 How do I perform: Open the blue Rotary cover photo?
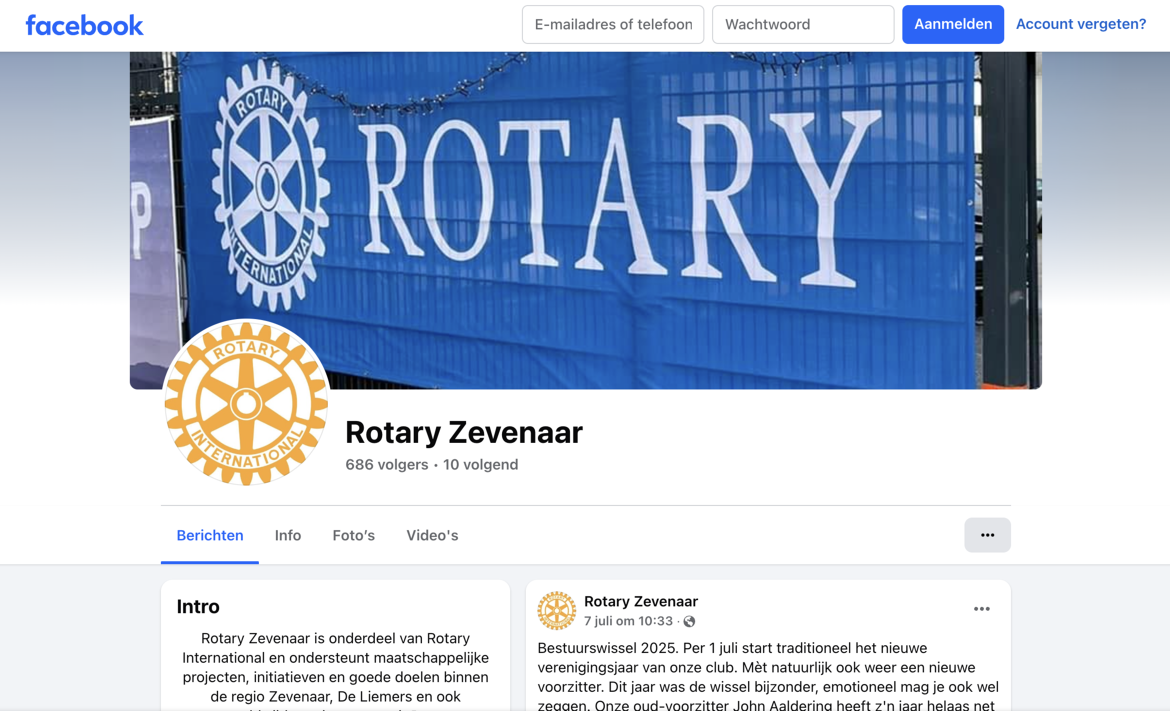click(x=586, y=220)
